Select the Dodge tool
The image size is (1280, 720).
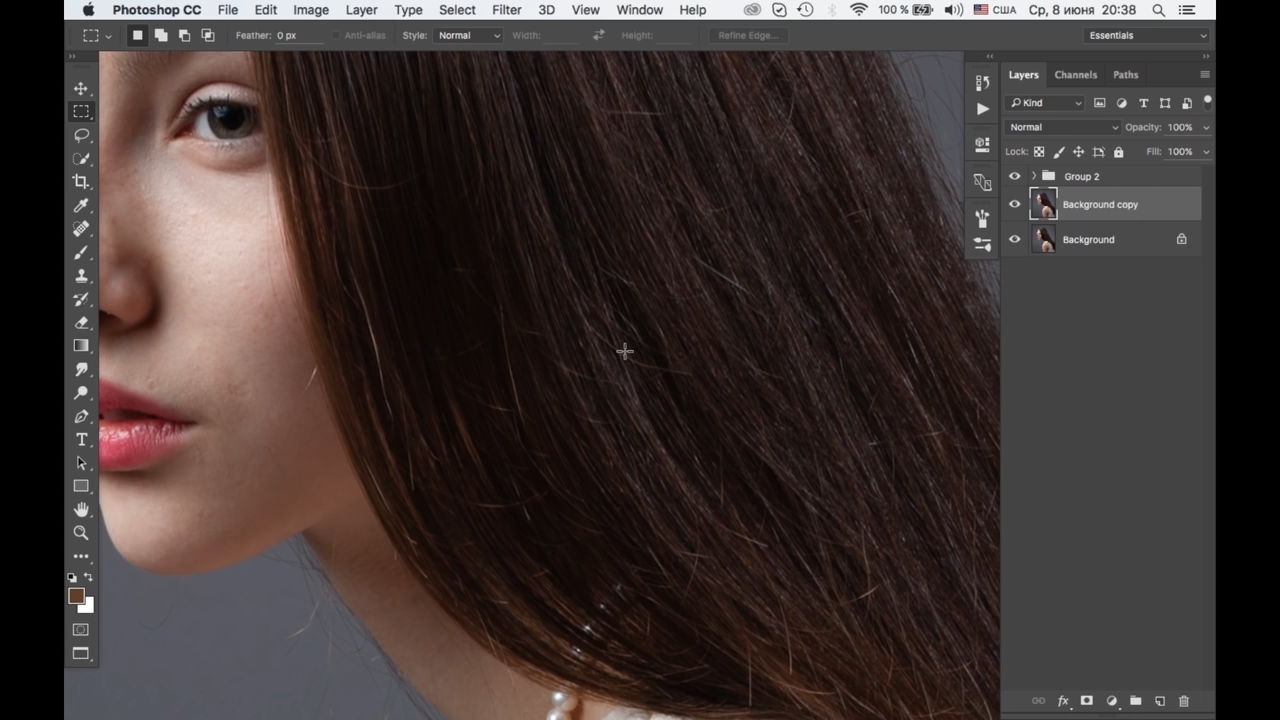(x=81, y=393)
